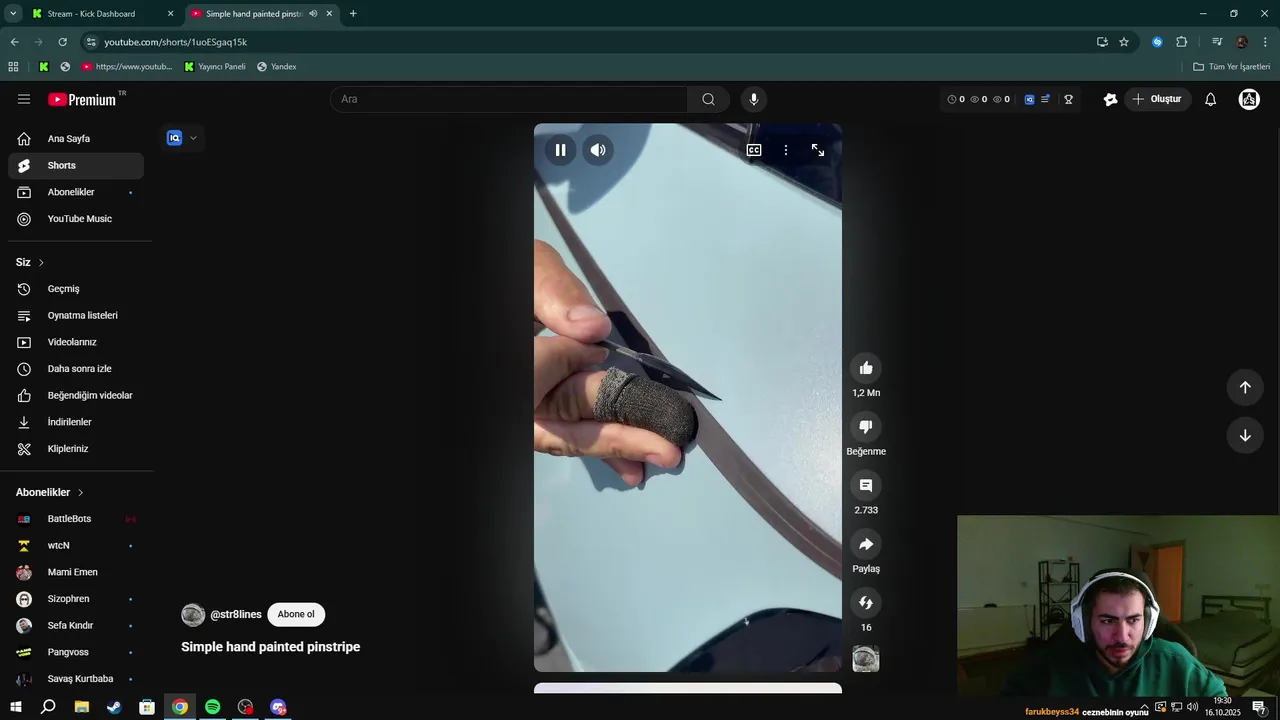Reload the current page
Viewport: 1280px width, 720px height.
(x=62, y=42)
